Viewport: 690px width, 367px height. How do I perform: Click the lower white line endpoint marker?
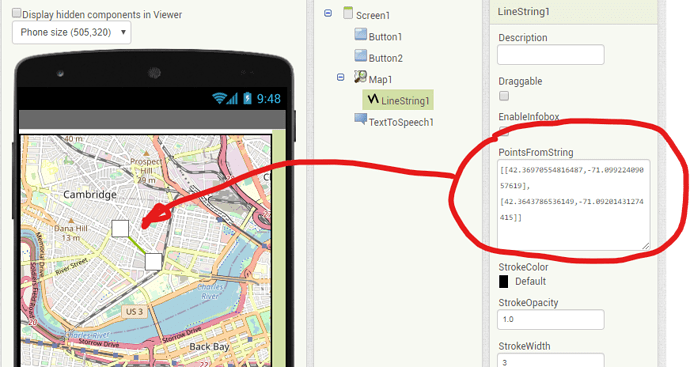(154, 261)
